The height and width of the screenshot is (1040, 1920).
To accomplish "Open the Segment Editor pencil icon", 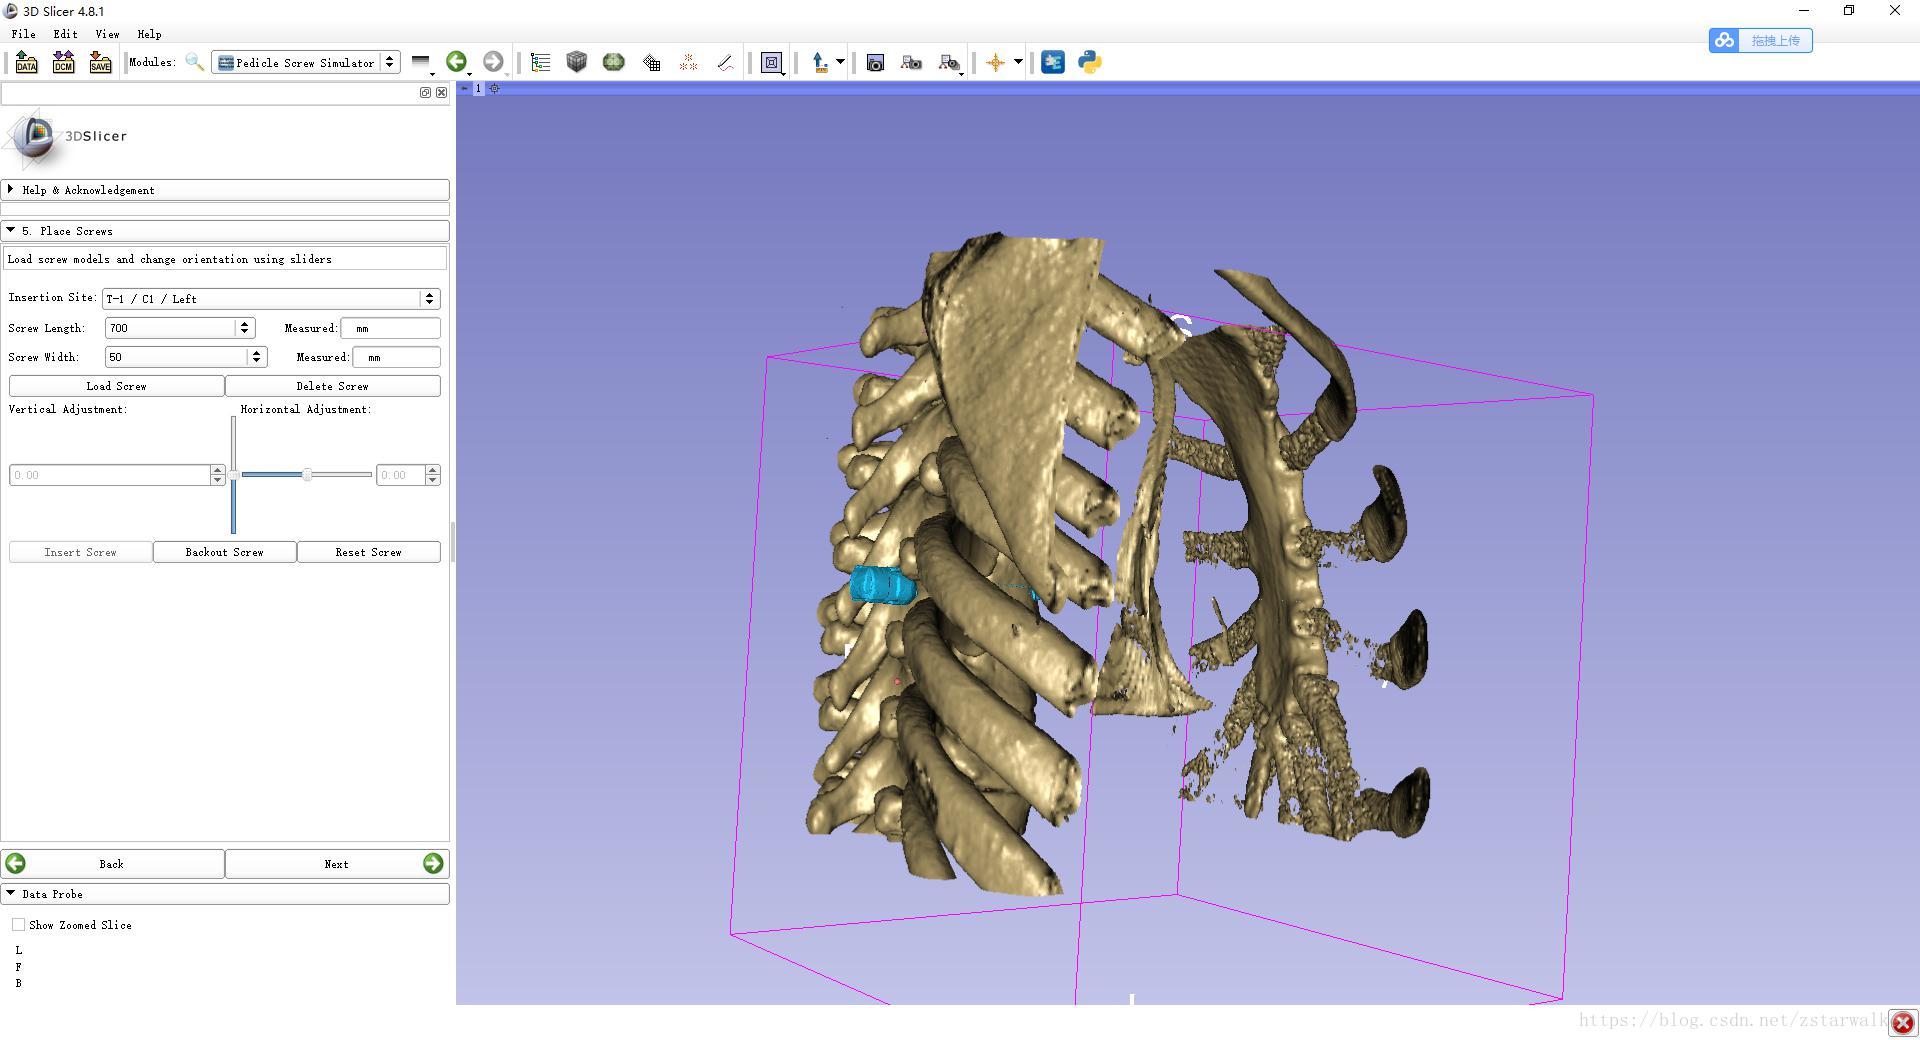I will point(725,62).
